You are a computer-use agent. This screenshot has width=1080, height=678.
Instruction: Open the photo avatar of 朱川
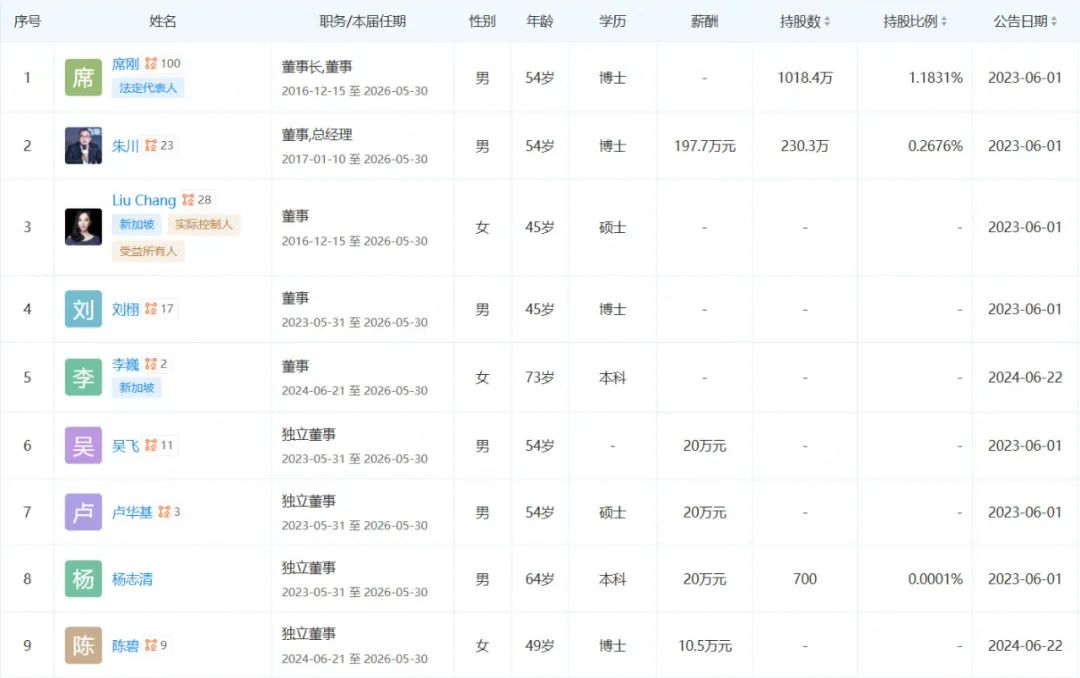[83, 145]
